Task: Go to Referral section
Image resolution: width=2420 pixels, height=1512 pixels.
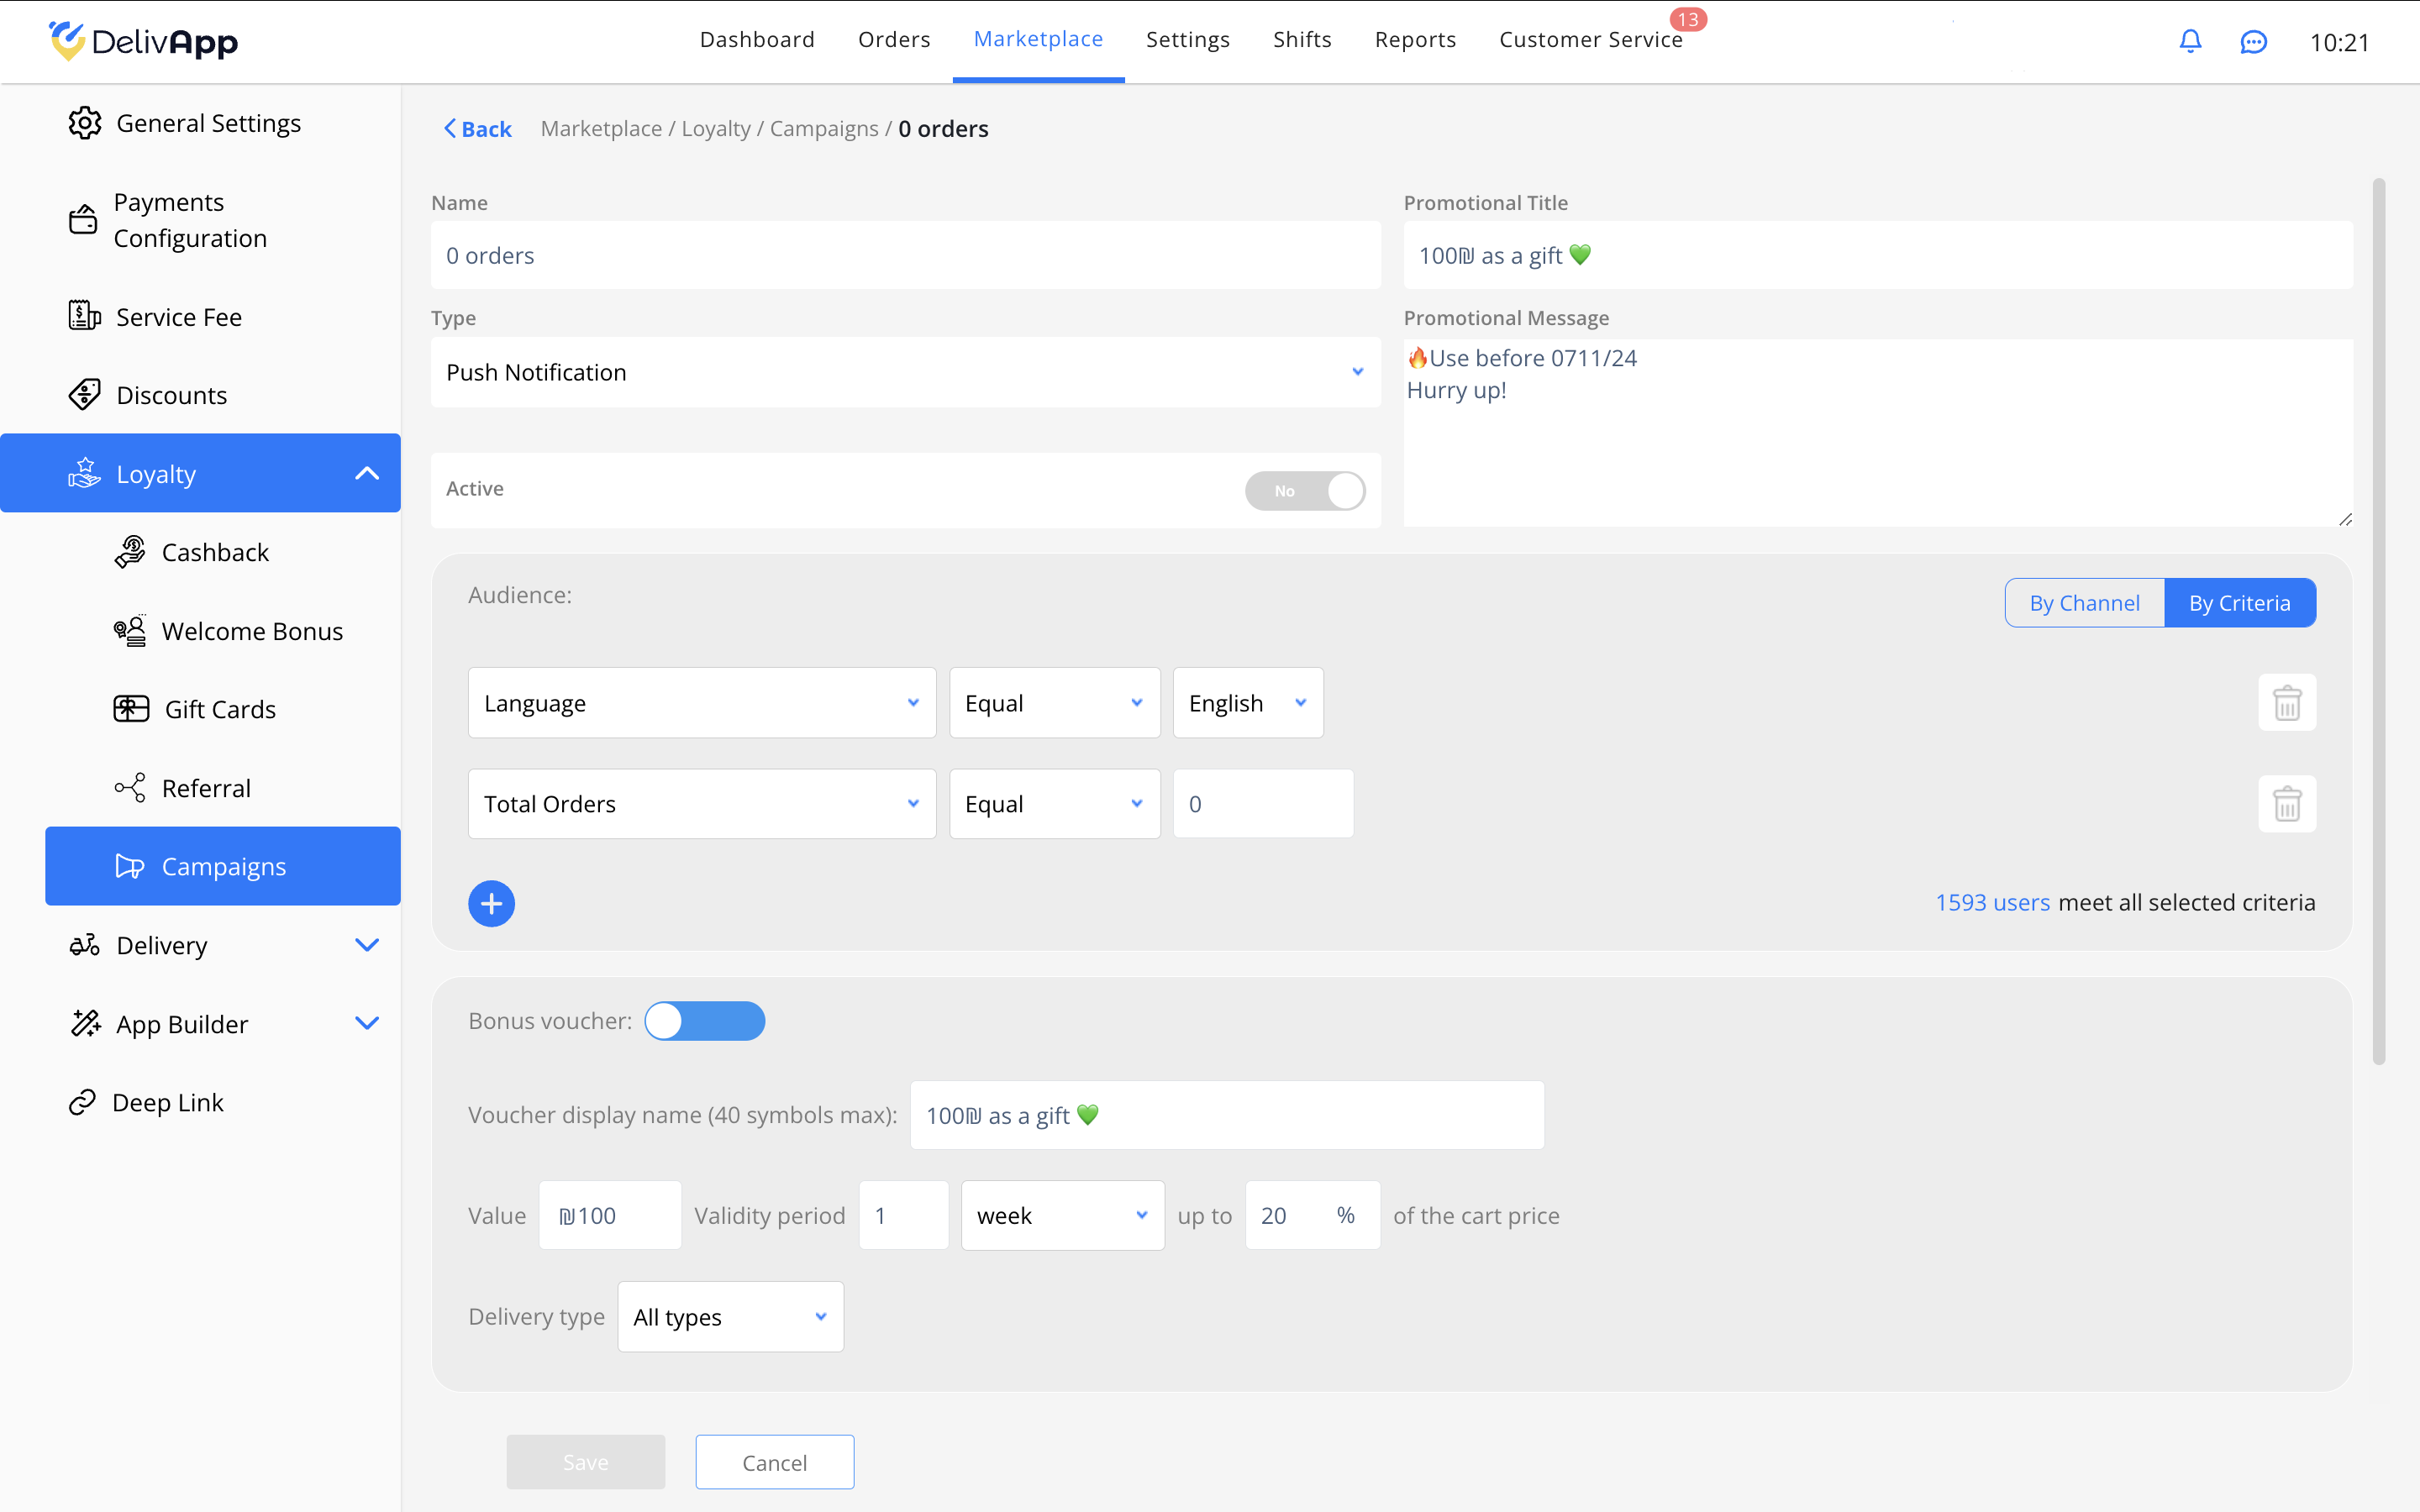Action: (x=205, y=788)
